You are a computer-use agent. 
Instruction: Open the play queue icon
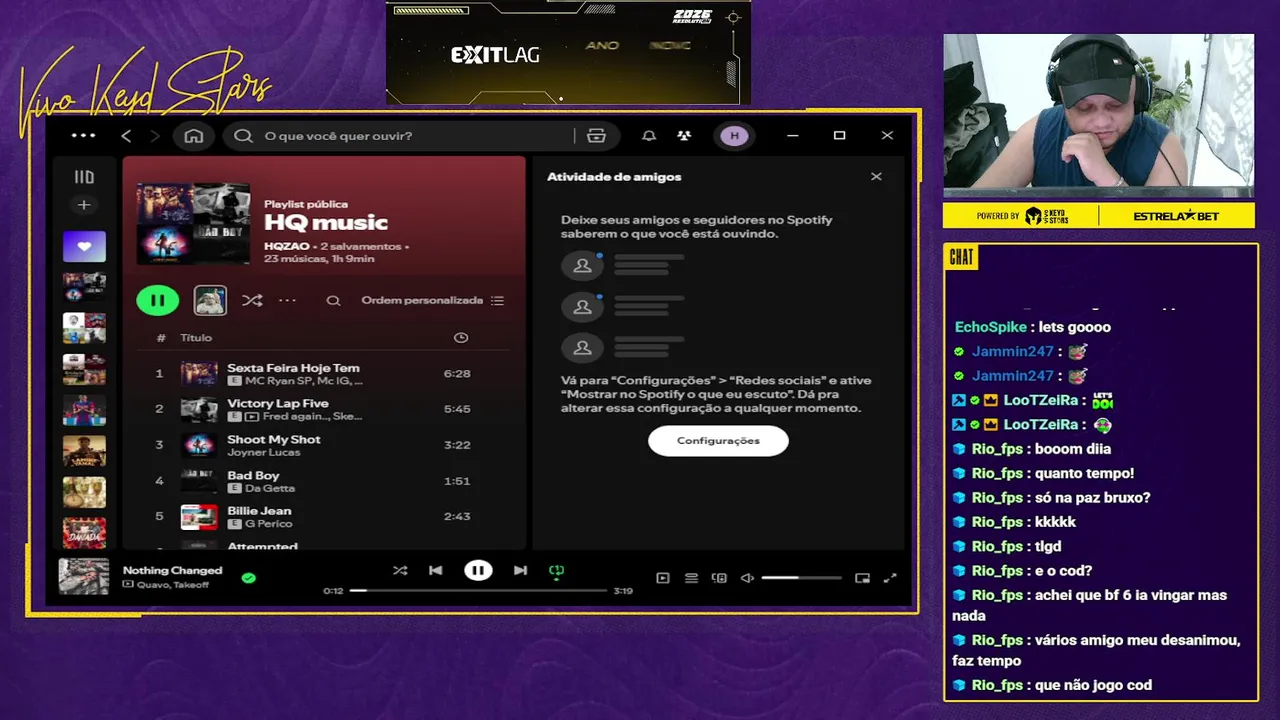691,578
